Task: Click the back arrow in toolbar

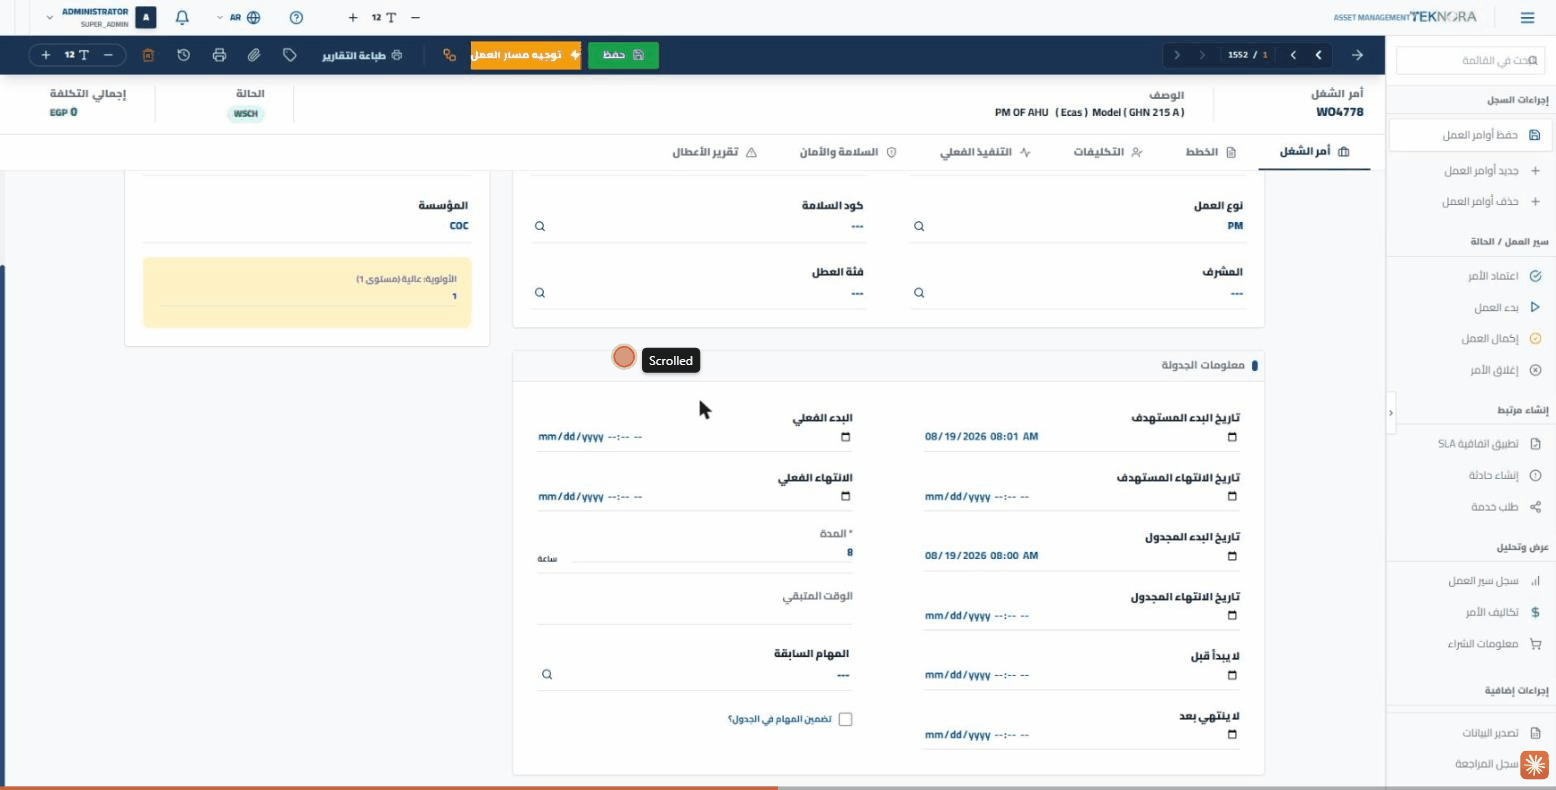Action: (1357, 55)
